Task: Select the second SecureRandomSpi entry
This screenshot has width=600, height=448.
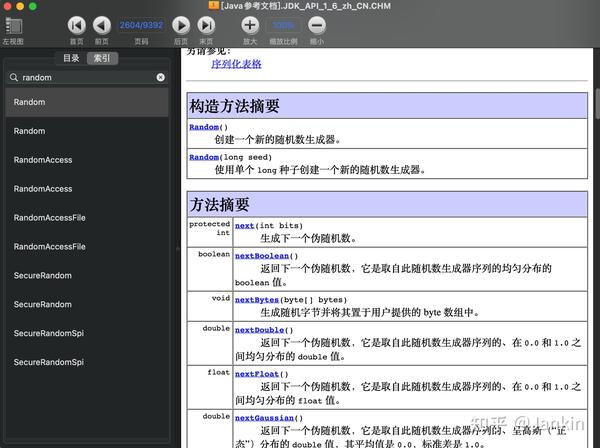Action: point(87,362)
